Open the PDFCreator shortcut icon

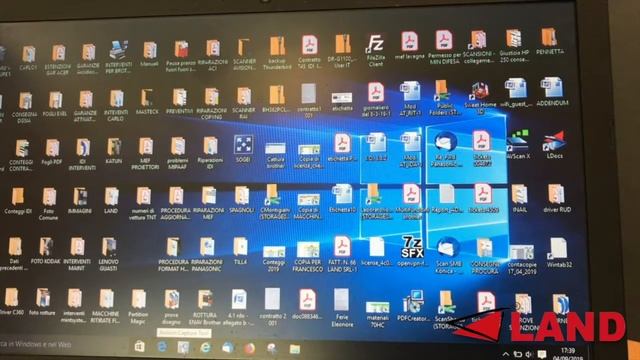coord(413,302)
